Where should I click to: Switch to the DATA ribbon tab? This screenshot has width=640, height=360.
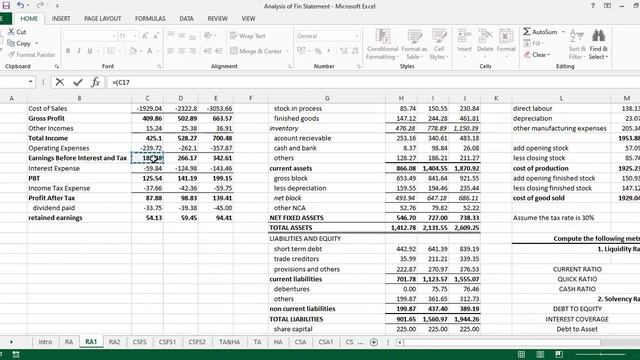[186, 19]
